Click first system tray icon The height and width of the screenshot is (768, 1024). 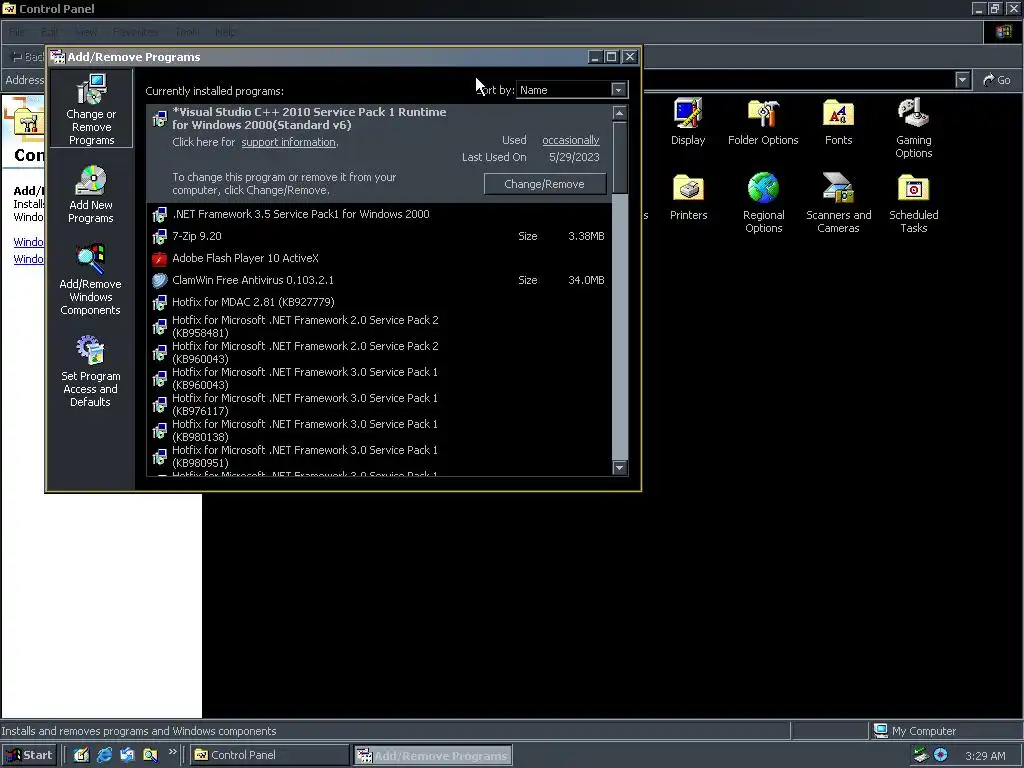click(921, 755)
